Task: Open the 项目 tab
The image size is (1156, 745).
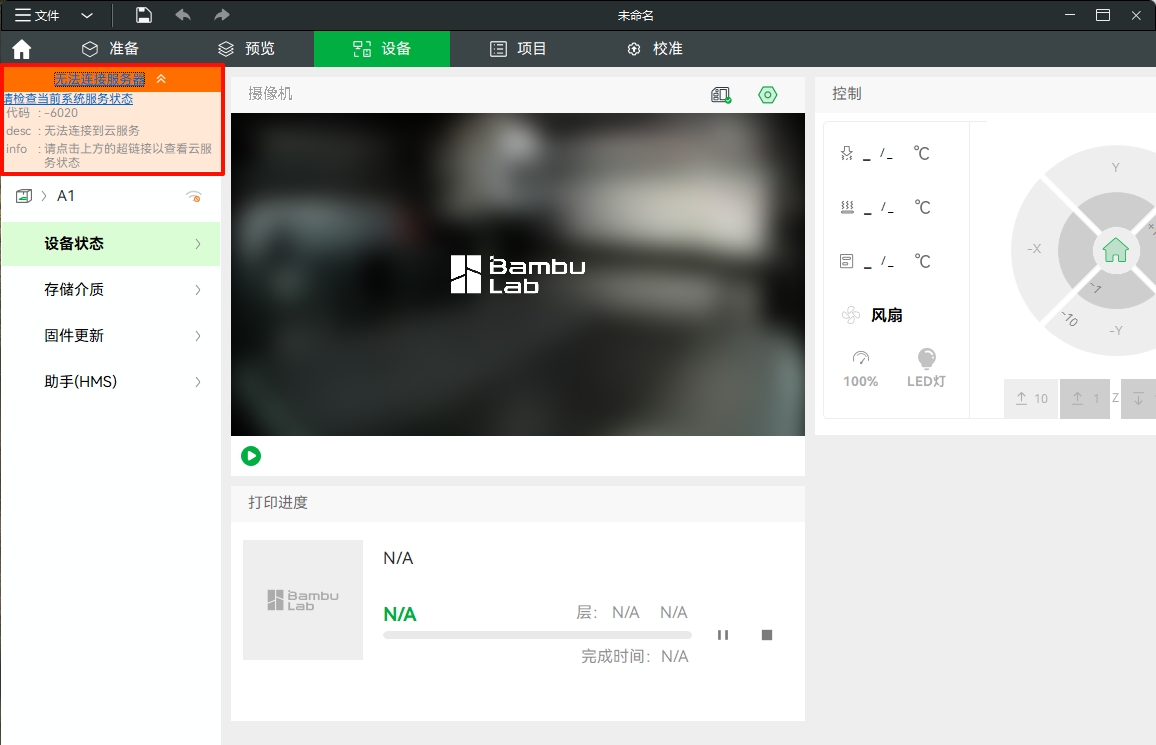Action: 518,49
